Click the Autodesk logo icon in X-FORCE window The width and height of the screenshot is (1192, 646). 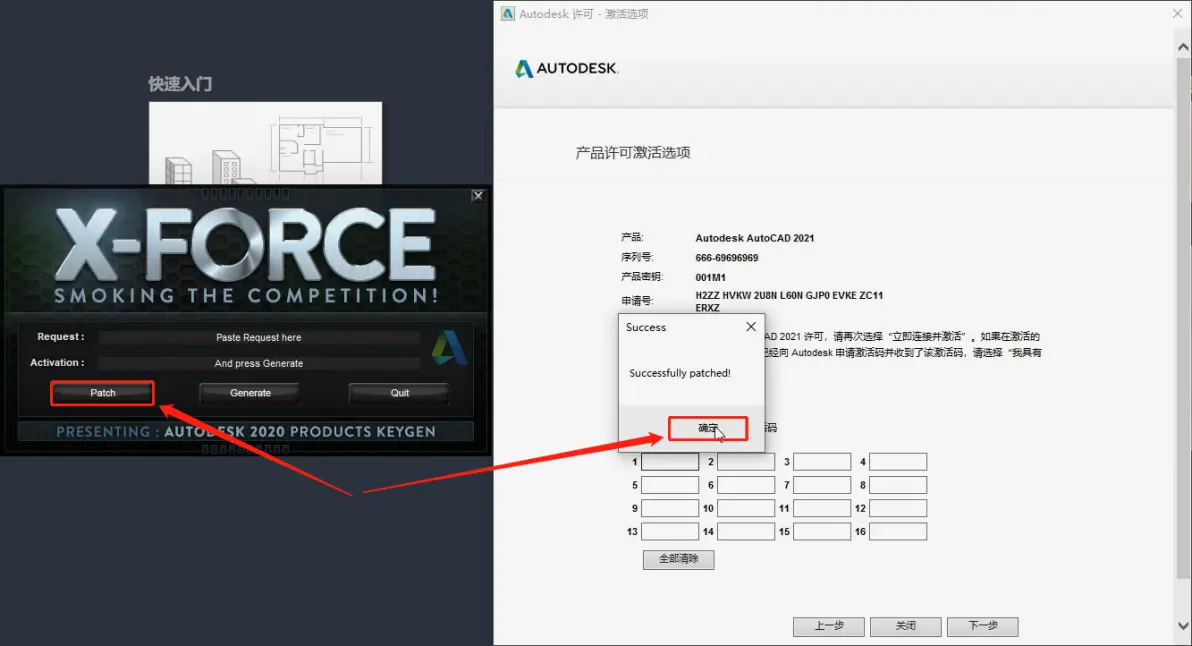click(x=449, y=348)
